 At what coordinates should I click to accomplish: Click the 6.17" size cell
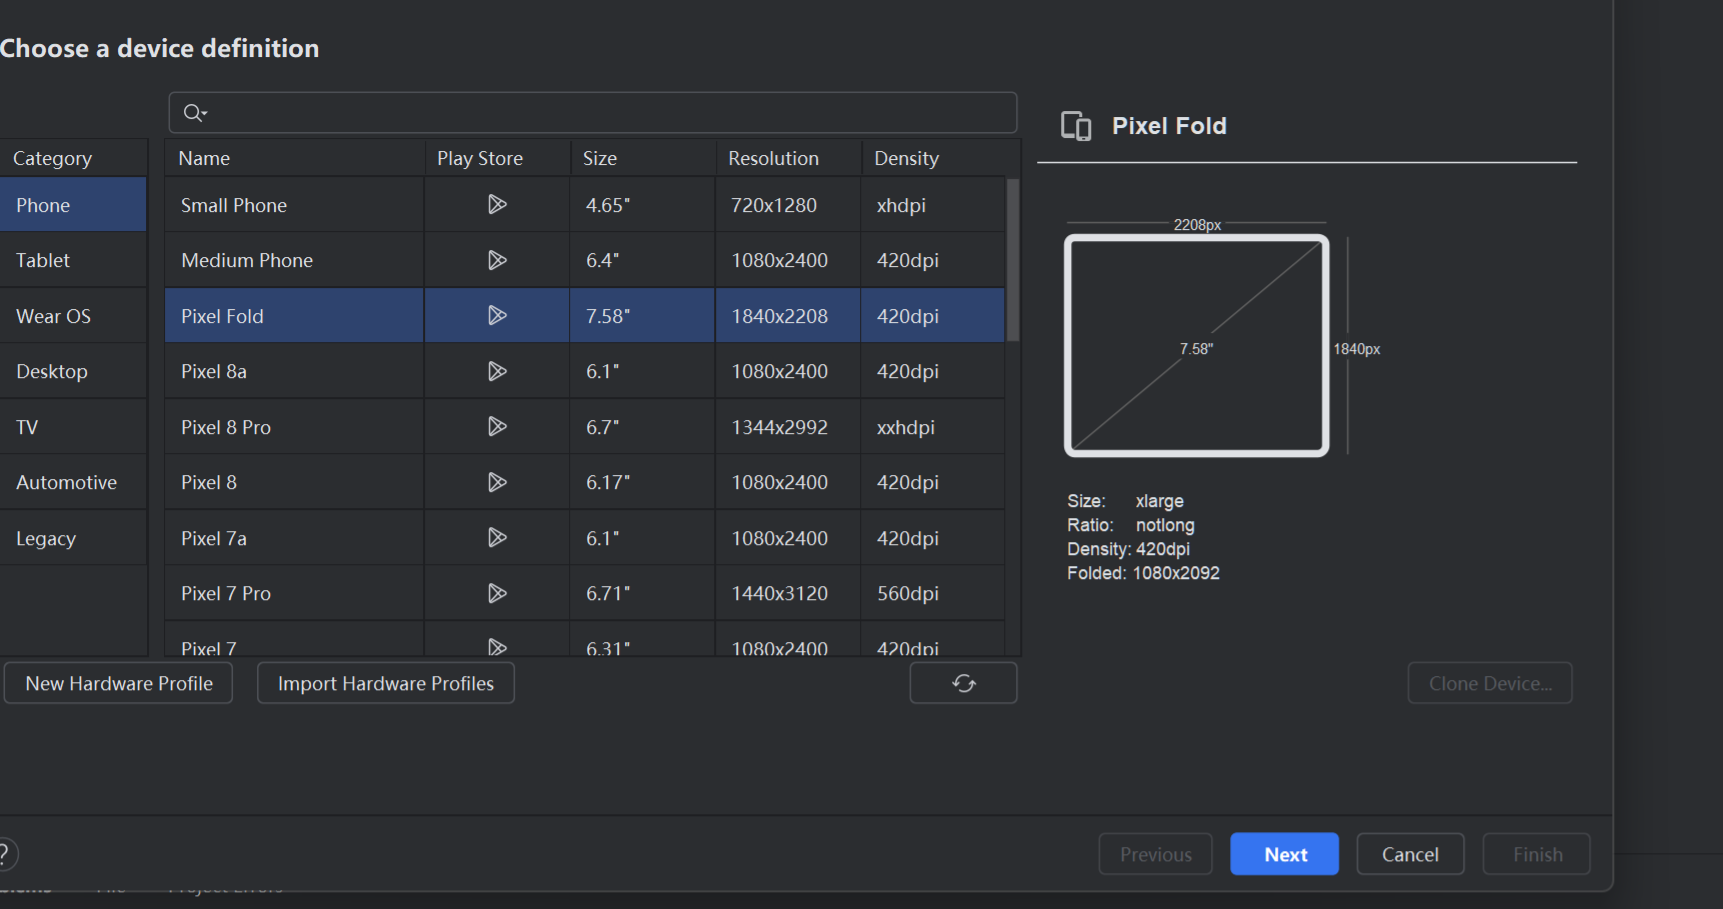point(643,482)
